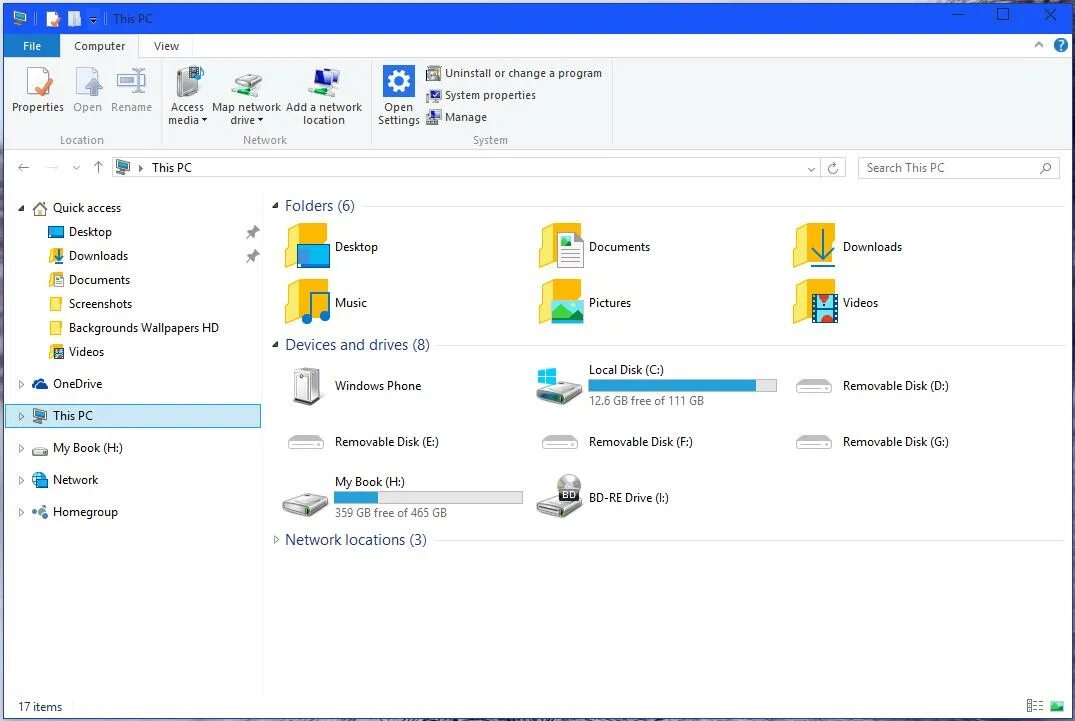
Task: Click the Local Disk (C:) usage bar
Action: 682,385
